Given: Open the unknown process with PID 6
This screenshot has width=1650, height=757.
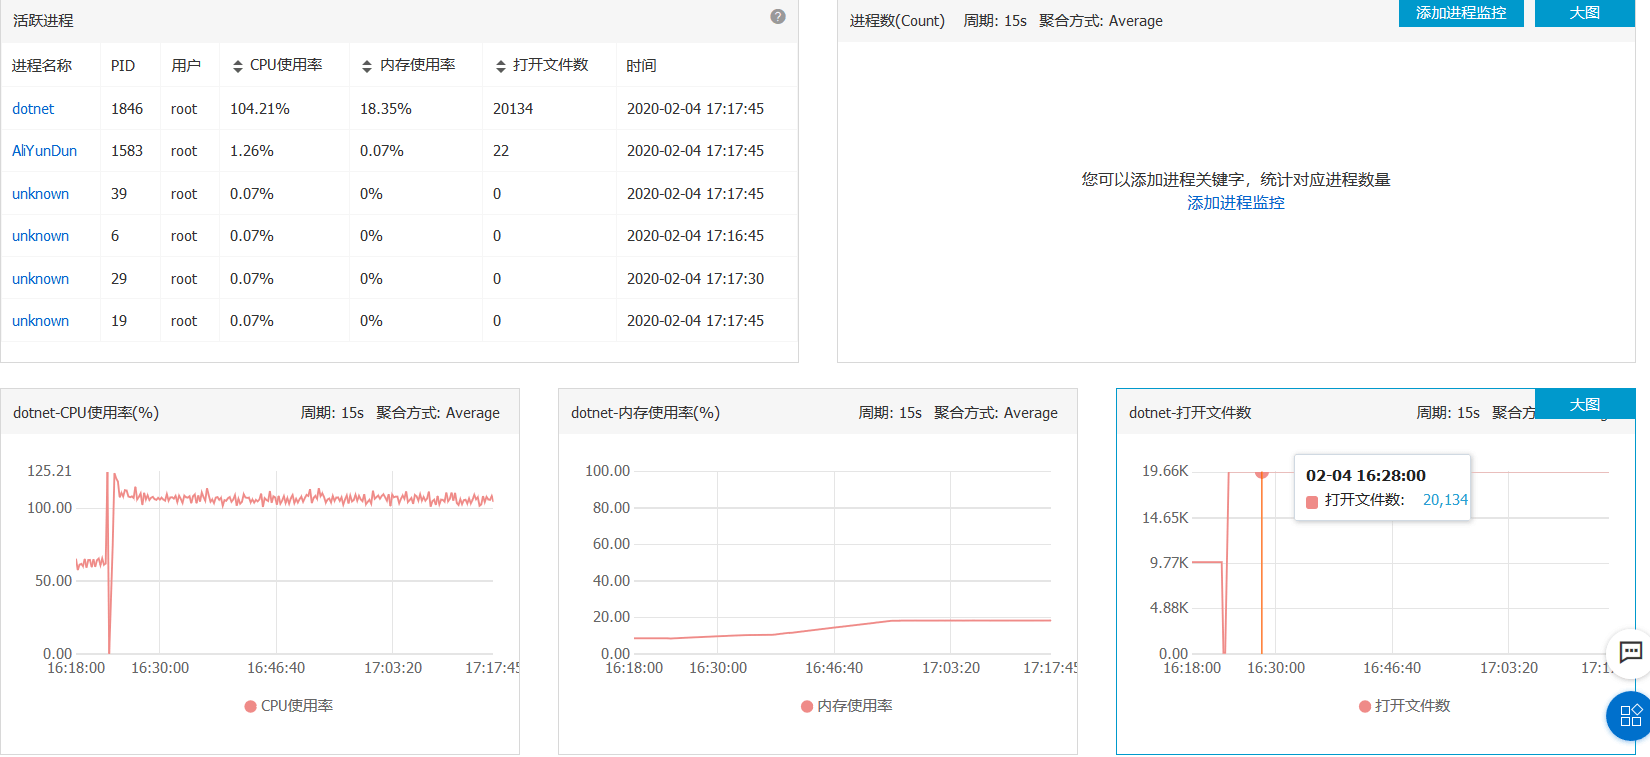Looking at the screenshot, I should click(x=40, y=236).
